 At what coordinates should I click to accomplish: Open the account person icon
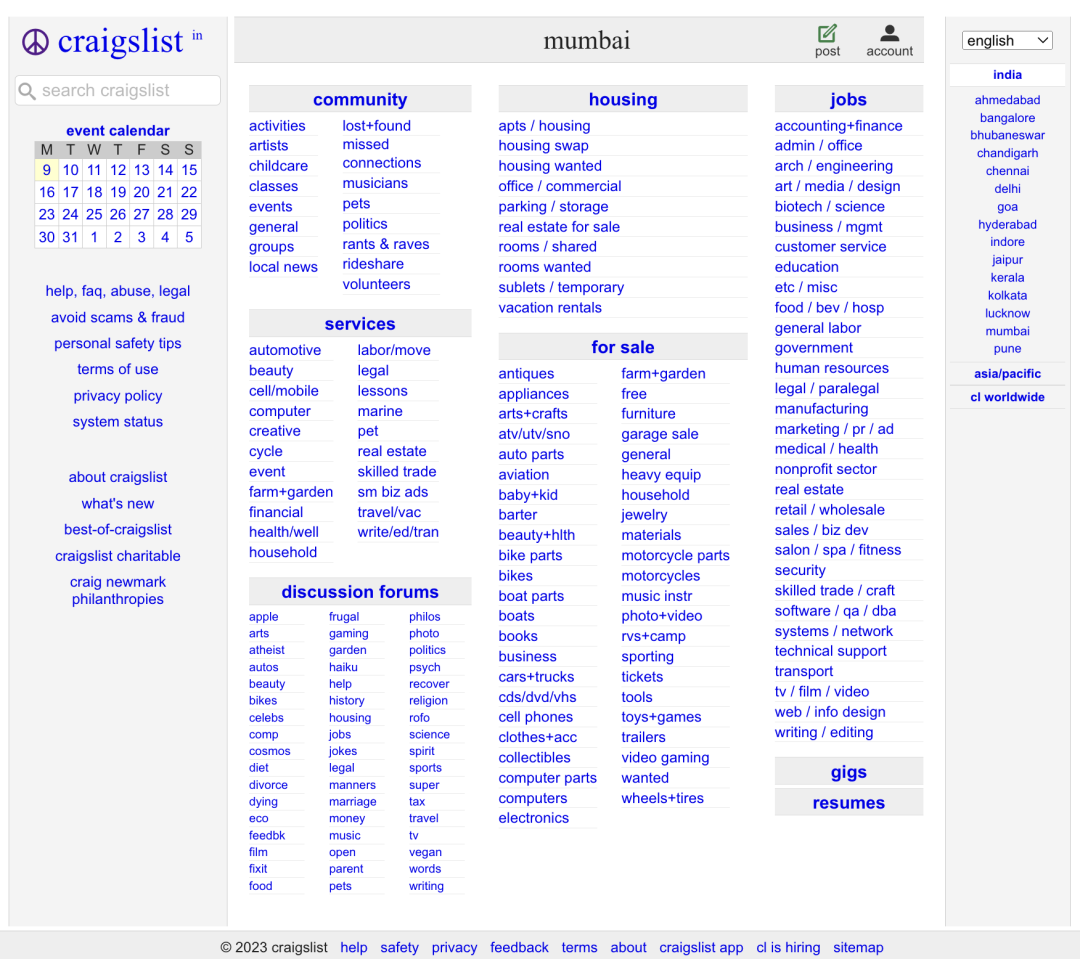point(889,33)
